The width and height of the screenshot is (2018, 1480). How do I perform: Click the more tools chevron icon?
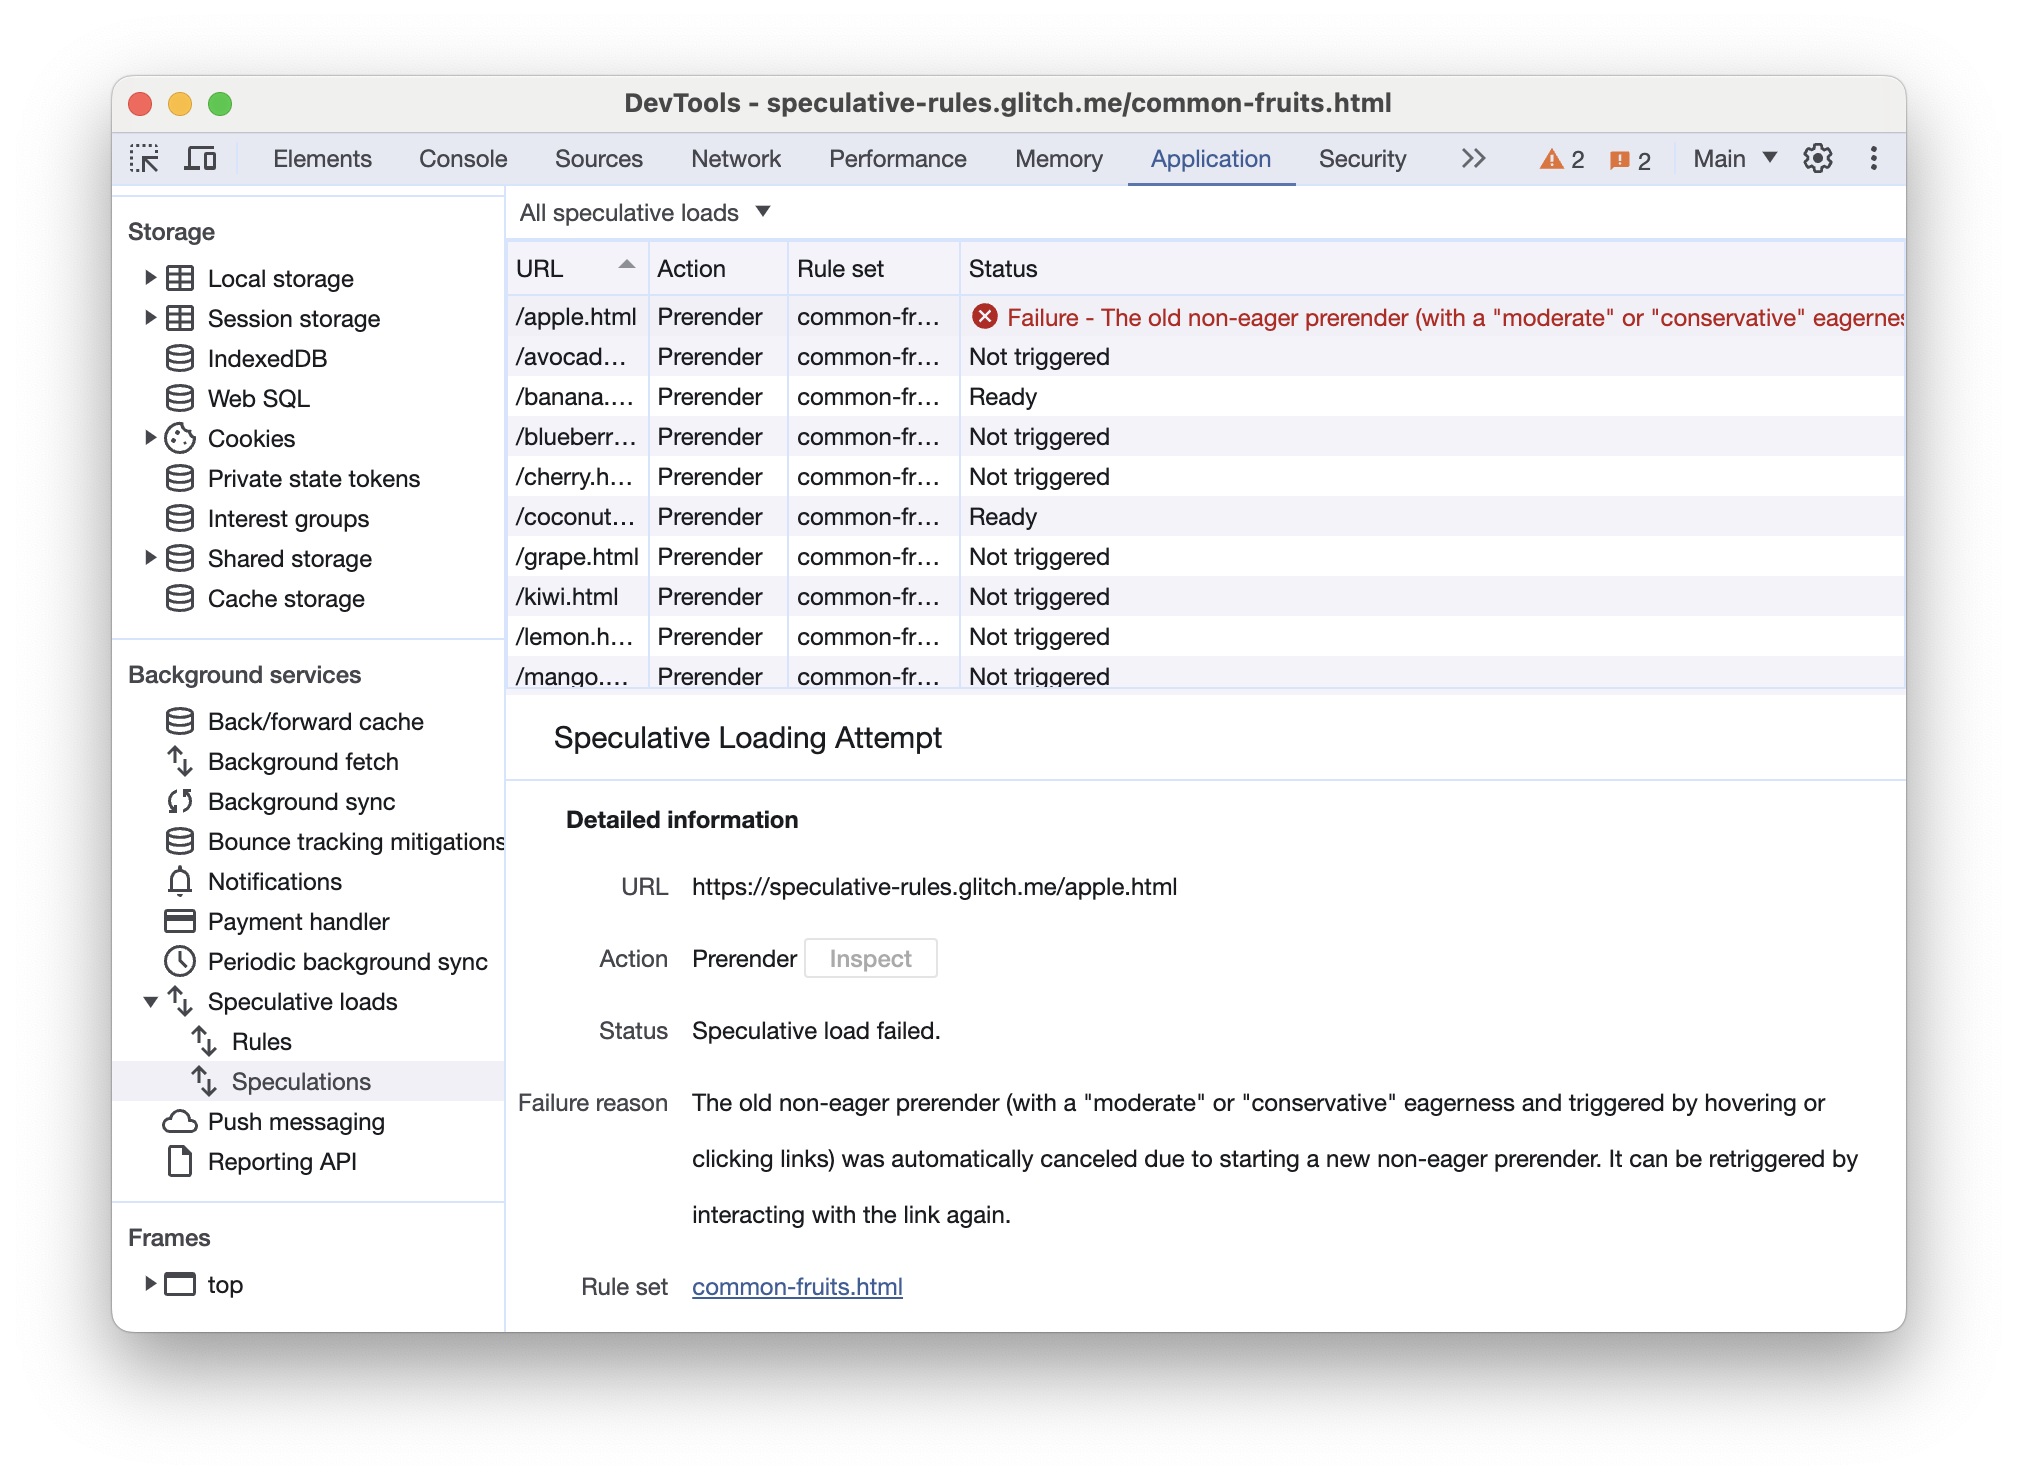tap(1471, 158)
